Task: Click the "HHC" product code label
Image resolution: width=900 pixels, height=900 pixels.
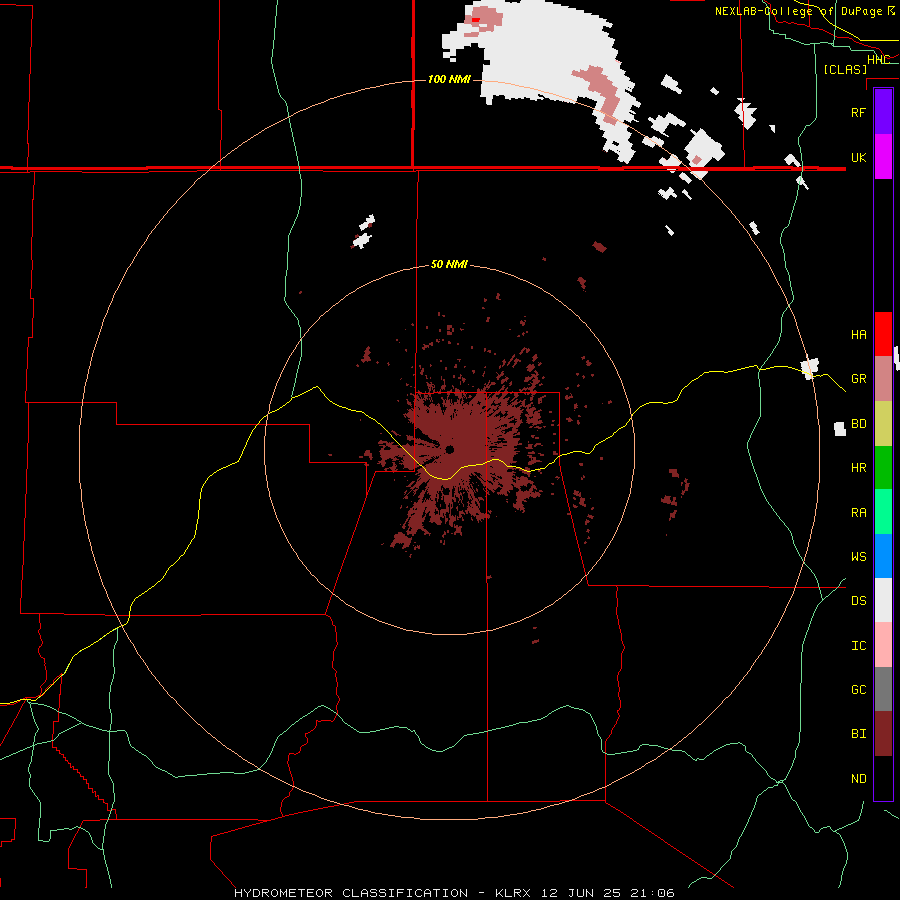Action: [x=878, y=60]
